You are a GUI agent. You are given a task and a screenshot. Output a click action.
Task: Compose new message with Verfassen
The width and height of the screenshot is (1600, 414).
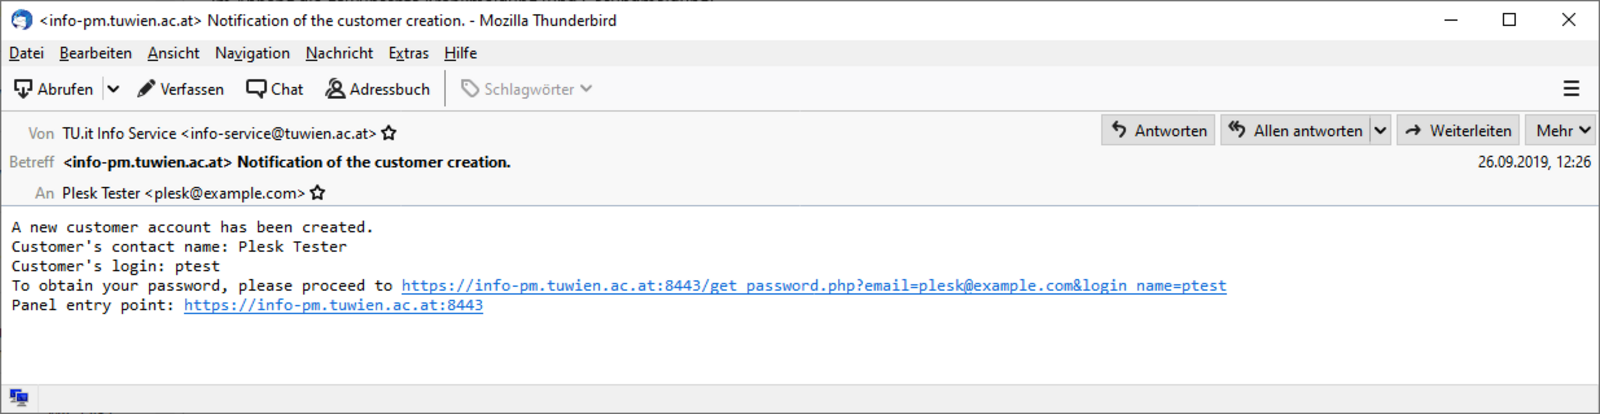181,89
